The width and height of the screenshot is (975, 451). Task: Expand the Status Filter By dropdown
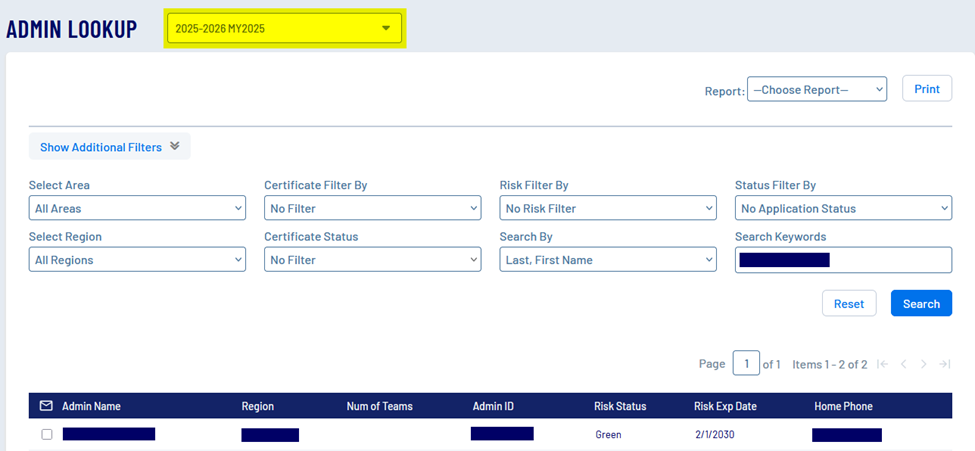pos(843,208)
